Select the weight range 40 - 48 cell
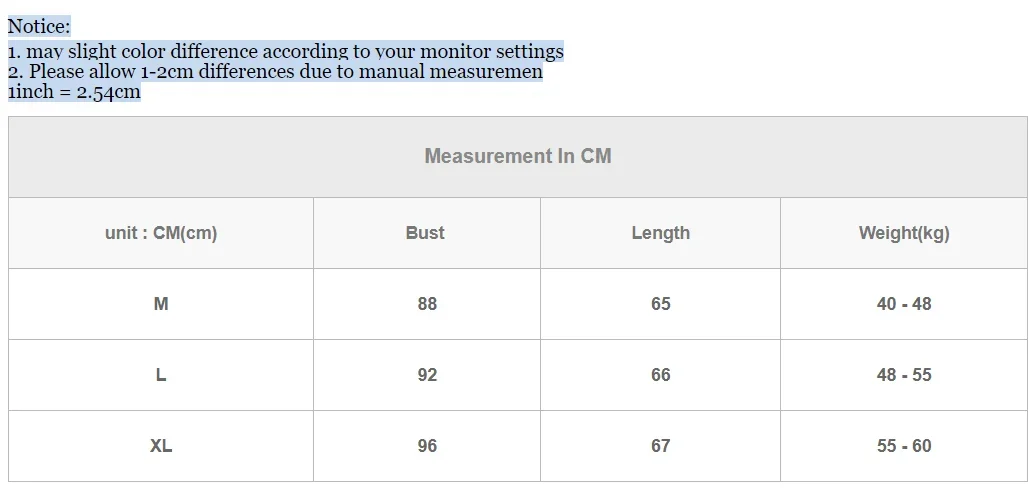 (904, 304)
